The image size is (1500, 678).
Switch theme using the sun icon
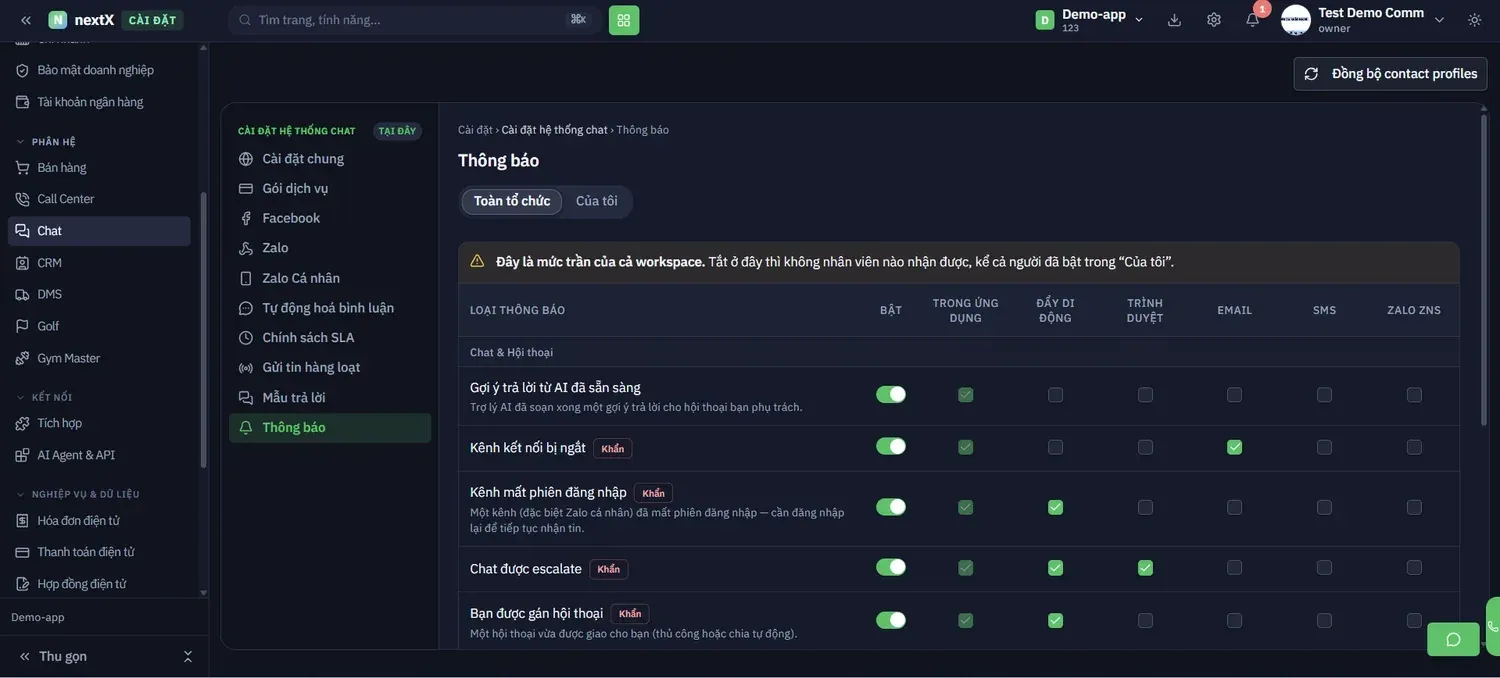[1475, 20]
